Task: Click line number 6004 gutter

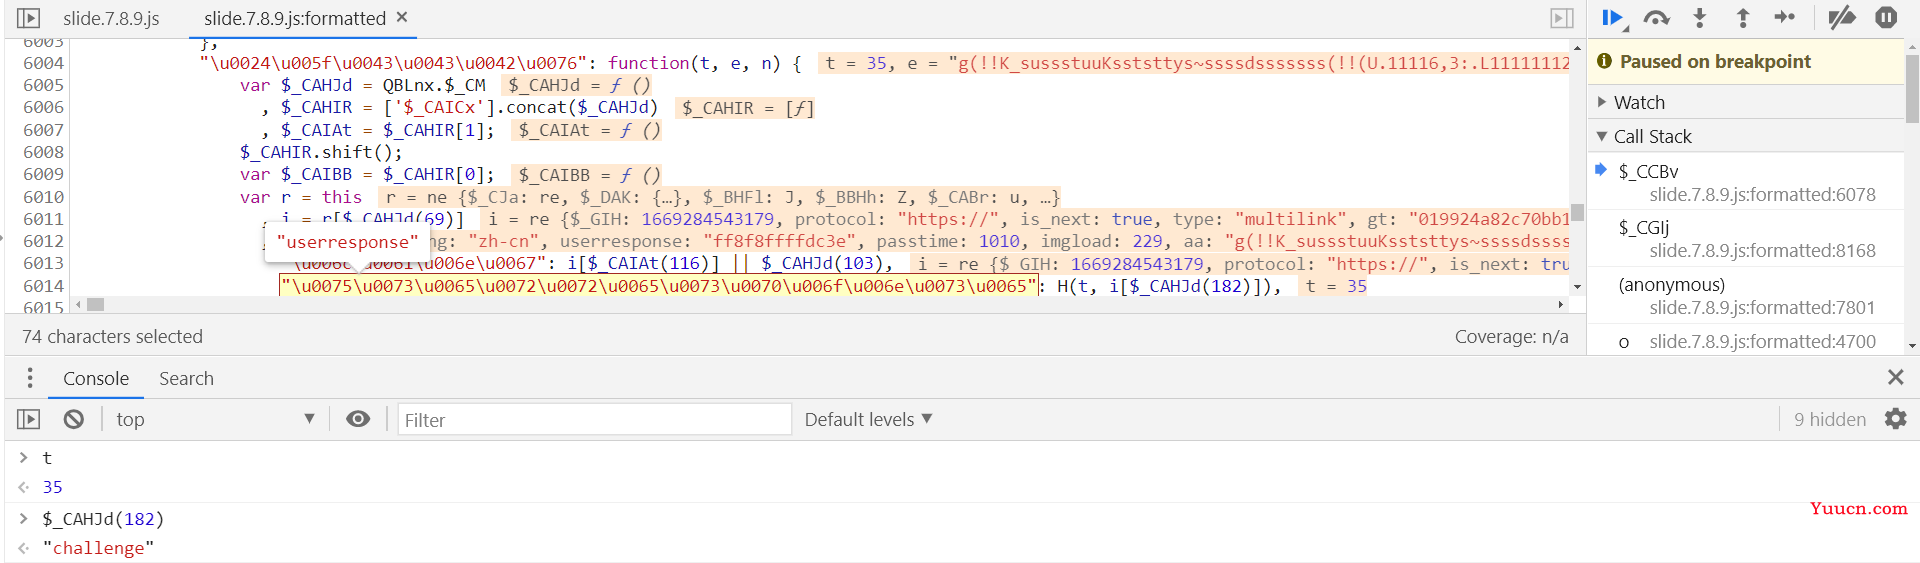Action: pos(43,63)
